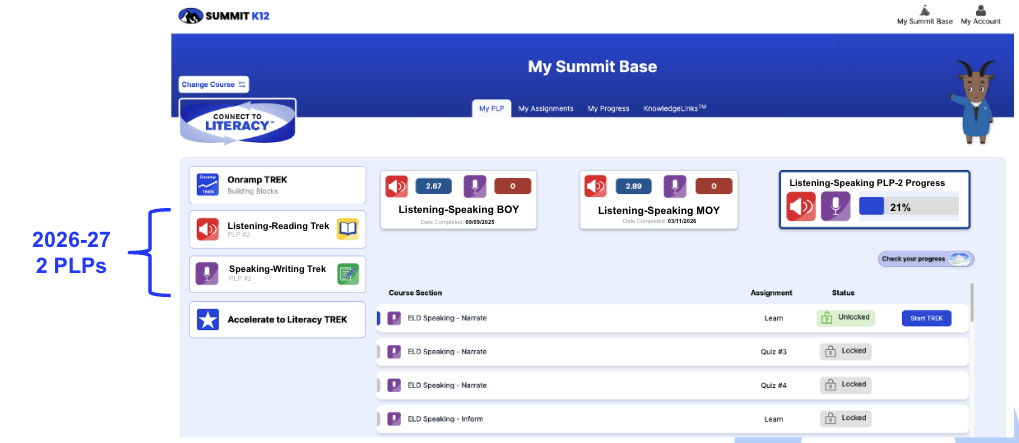Click the Listening-Speaking BOY title
Screen dimensions: 1019x443
tap(459, 210)
